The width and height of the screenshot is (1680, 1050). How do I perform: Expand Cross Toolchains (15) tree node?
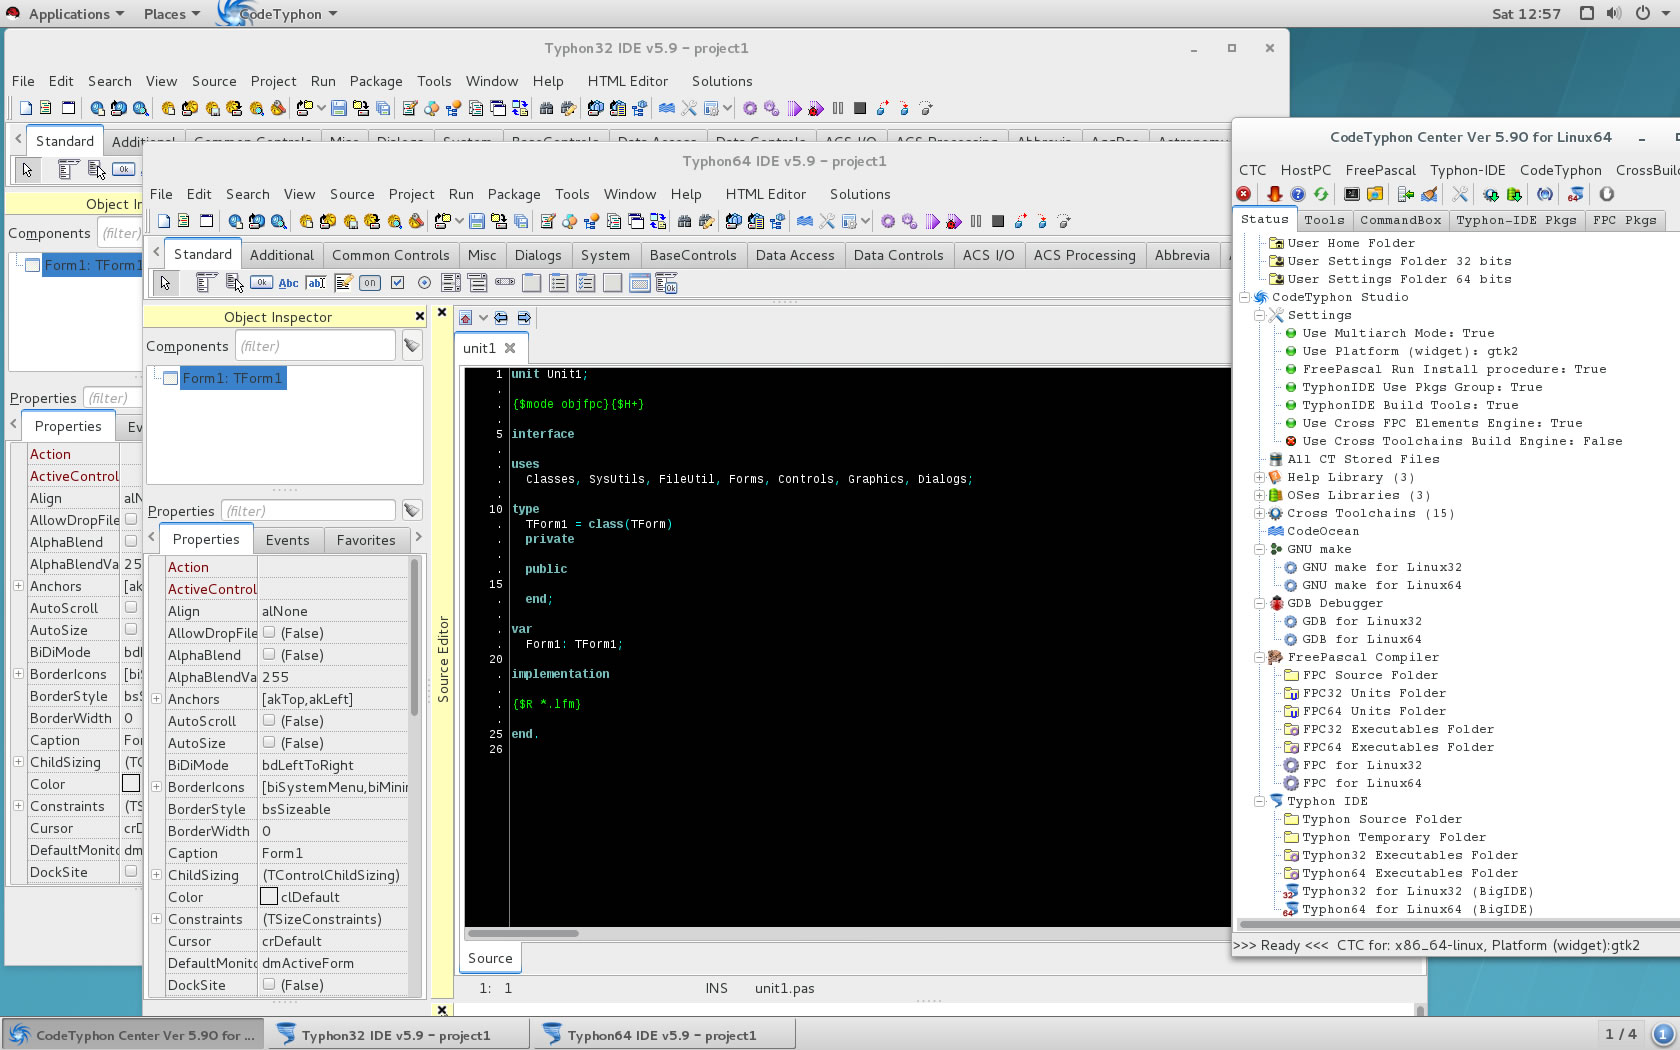click(1260, 513)
